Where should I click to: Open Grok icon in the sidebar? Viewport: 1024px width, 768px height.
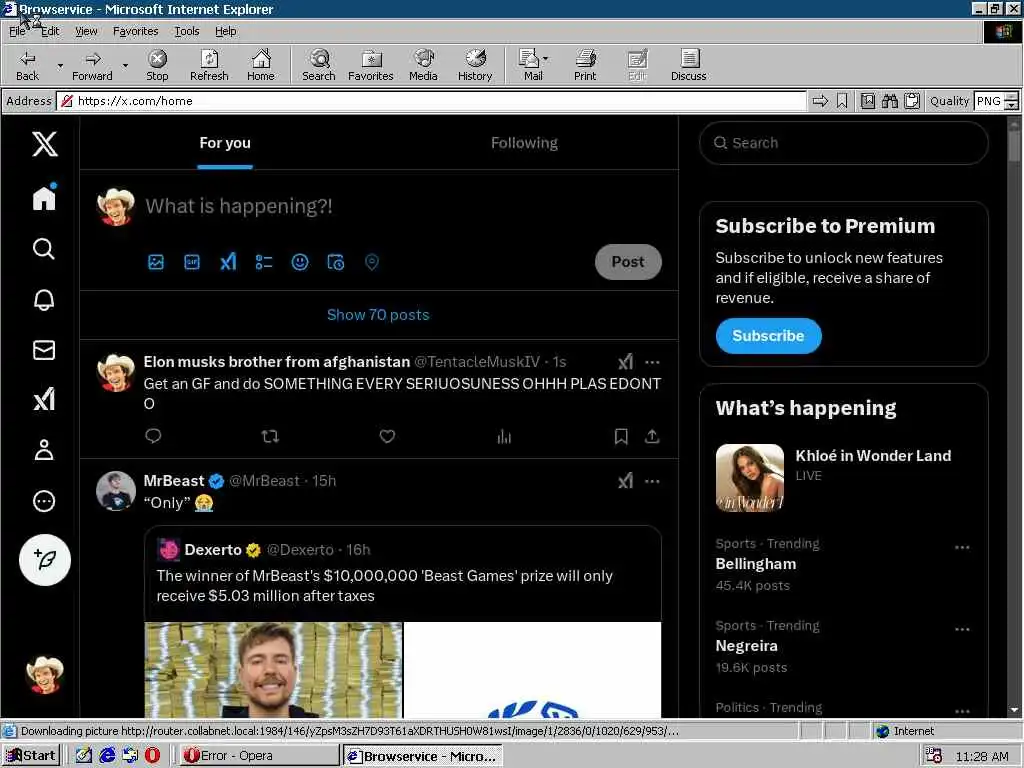click(x=44, y=399)
